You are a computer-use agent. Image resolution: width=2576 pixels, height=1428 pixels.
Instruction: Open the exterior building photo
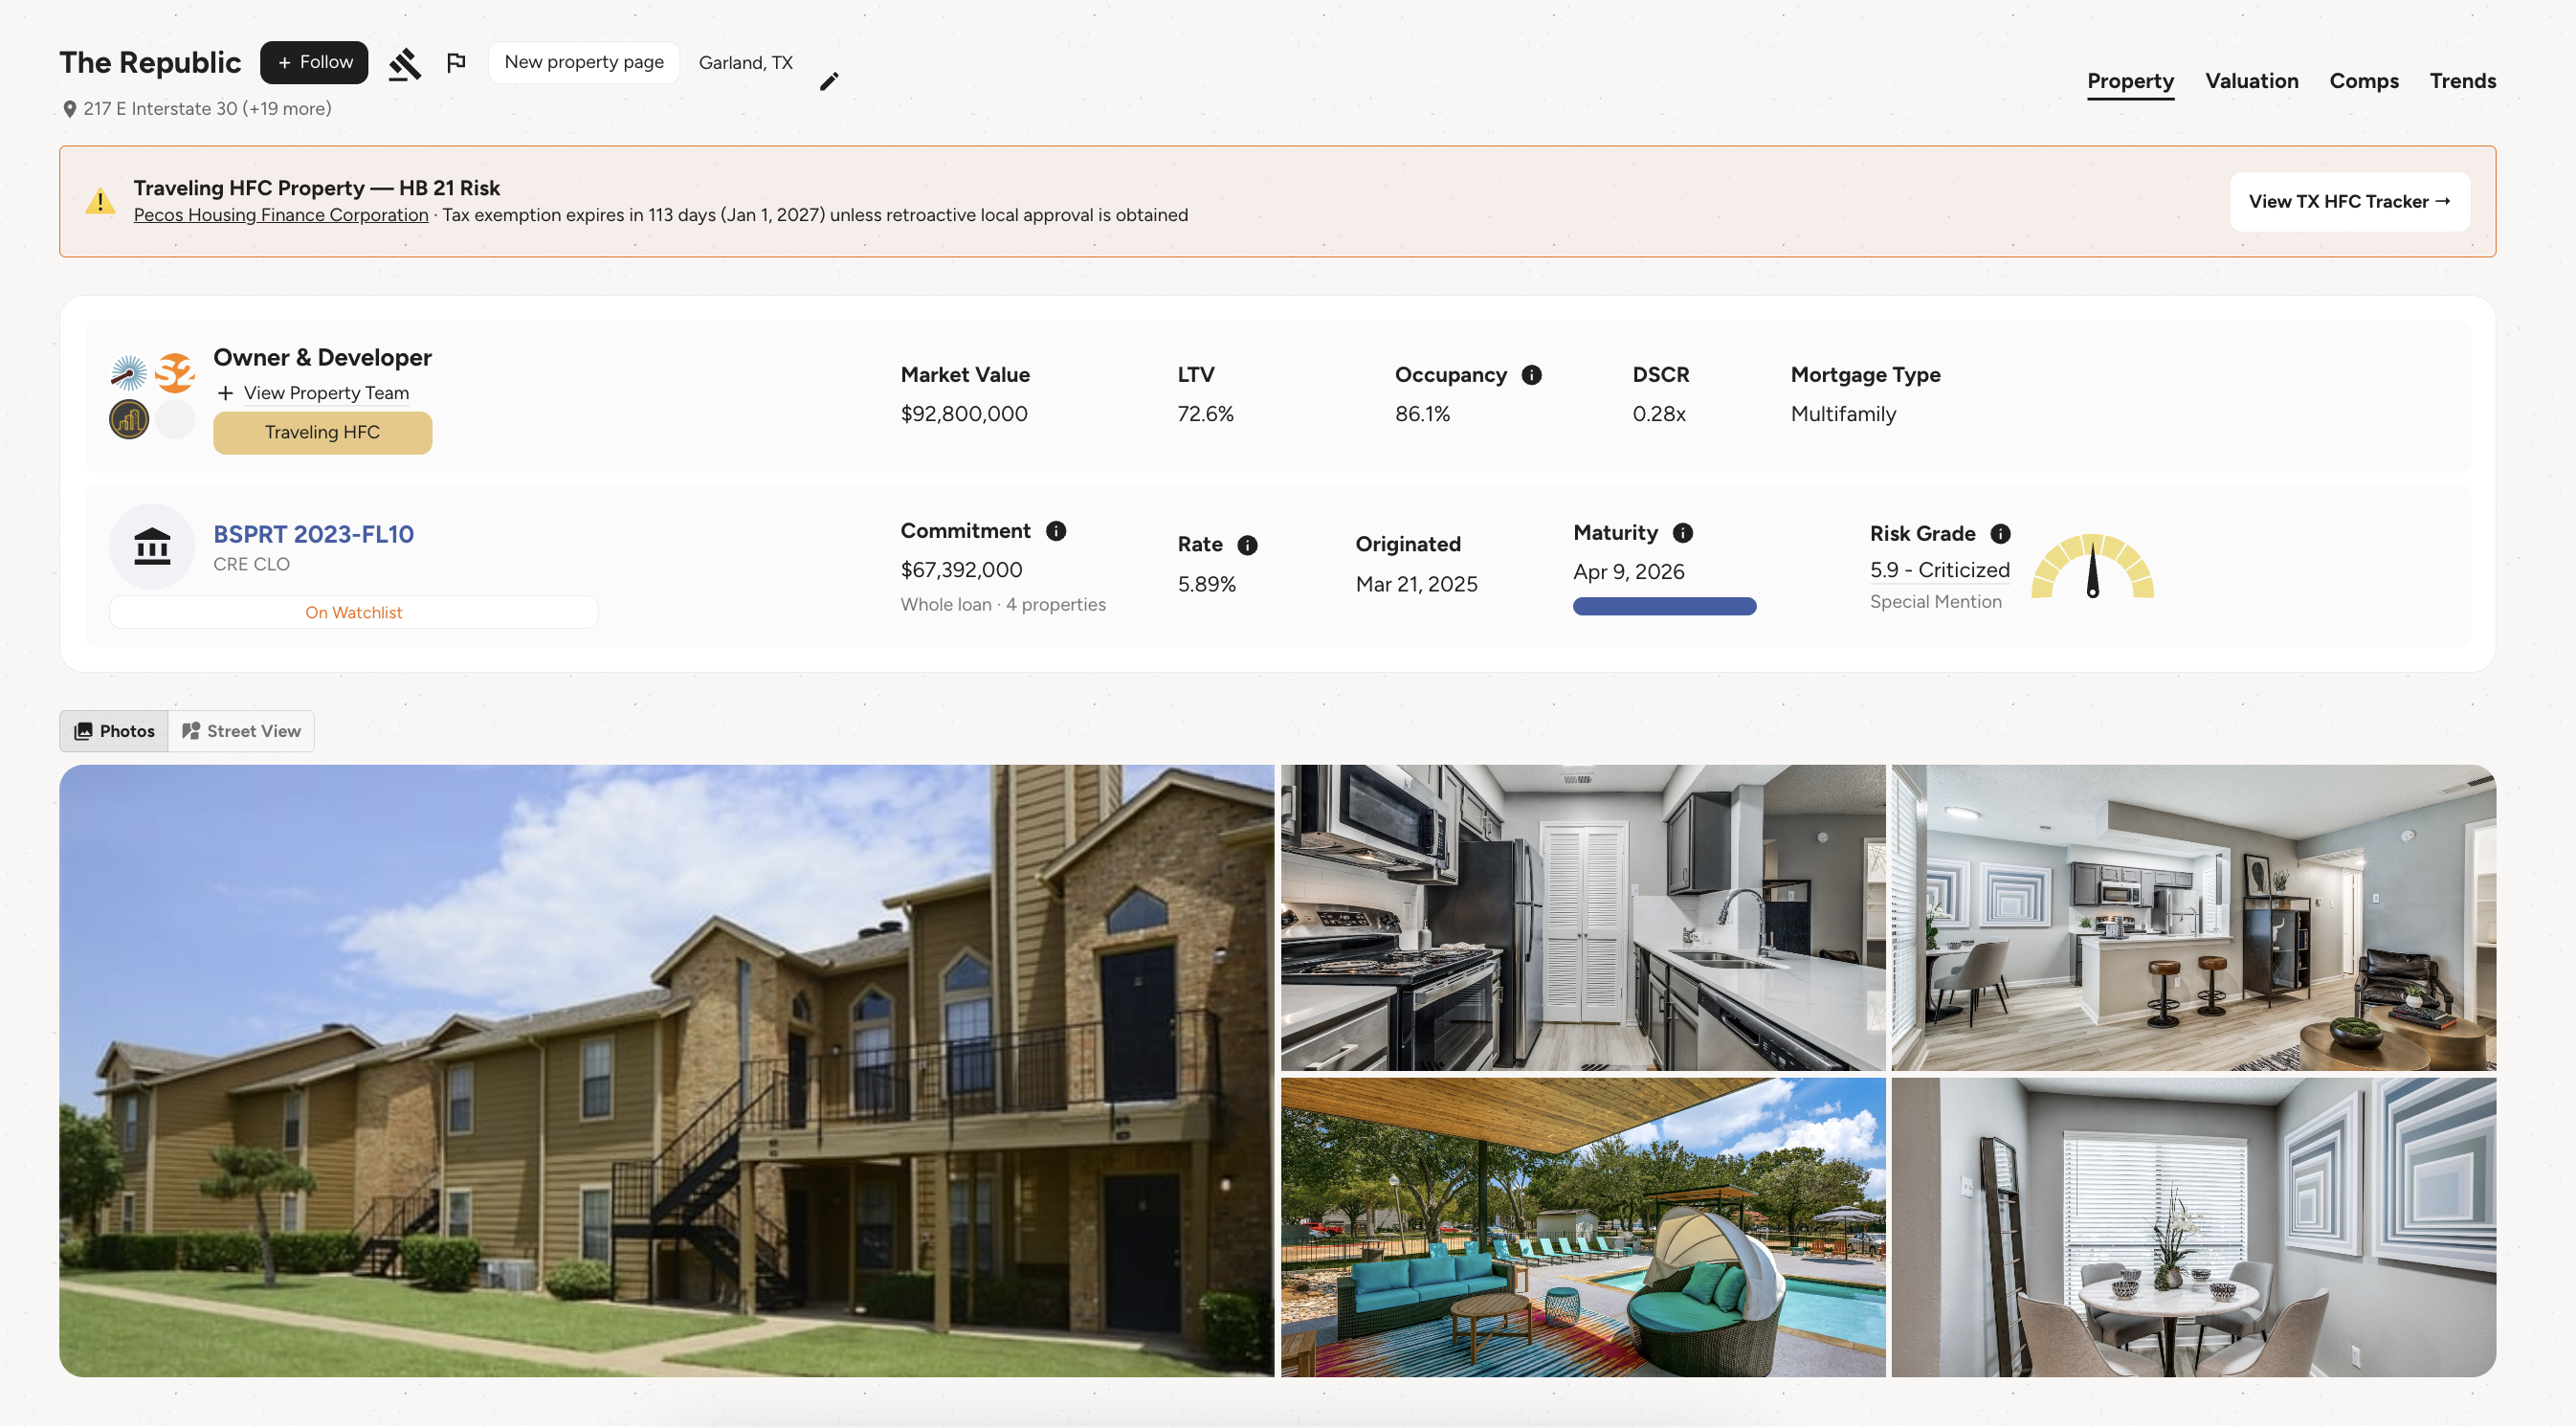(666, 1071)
